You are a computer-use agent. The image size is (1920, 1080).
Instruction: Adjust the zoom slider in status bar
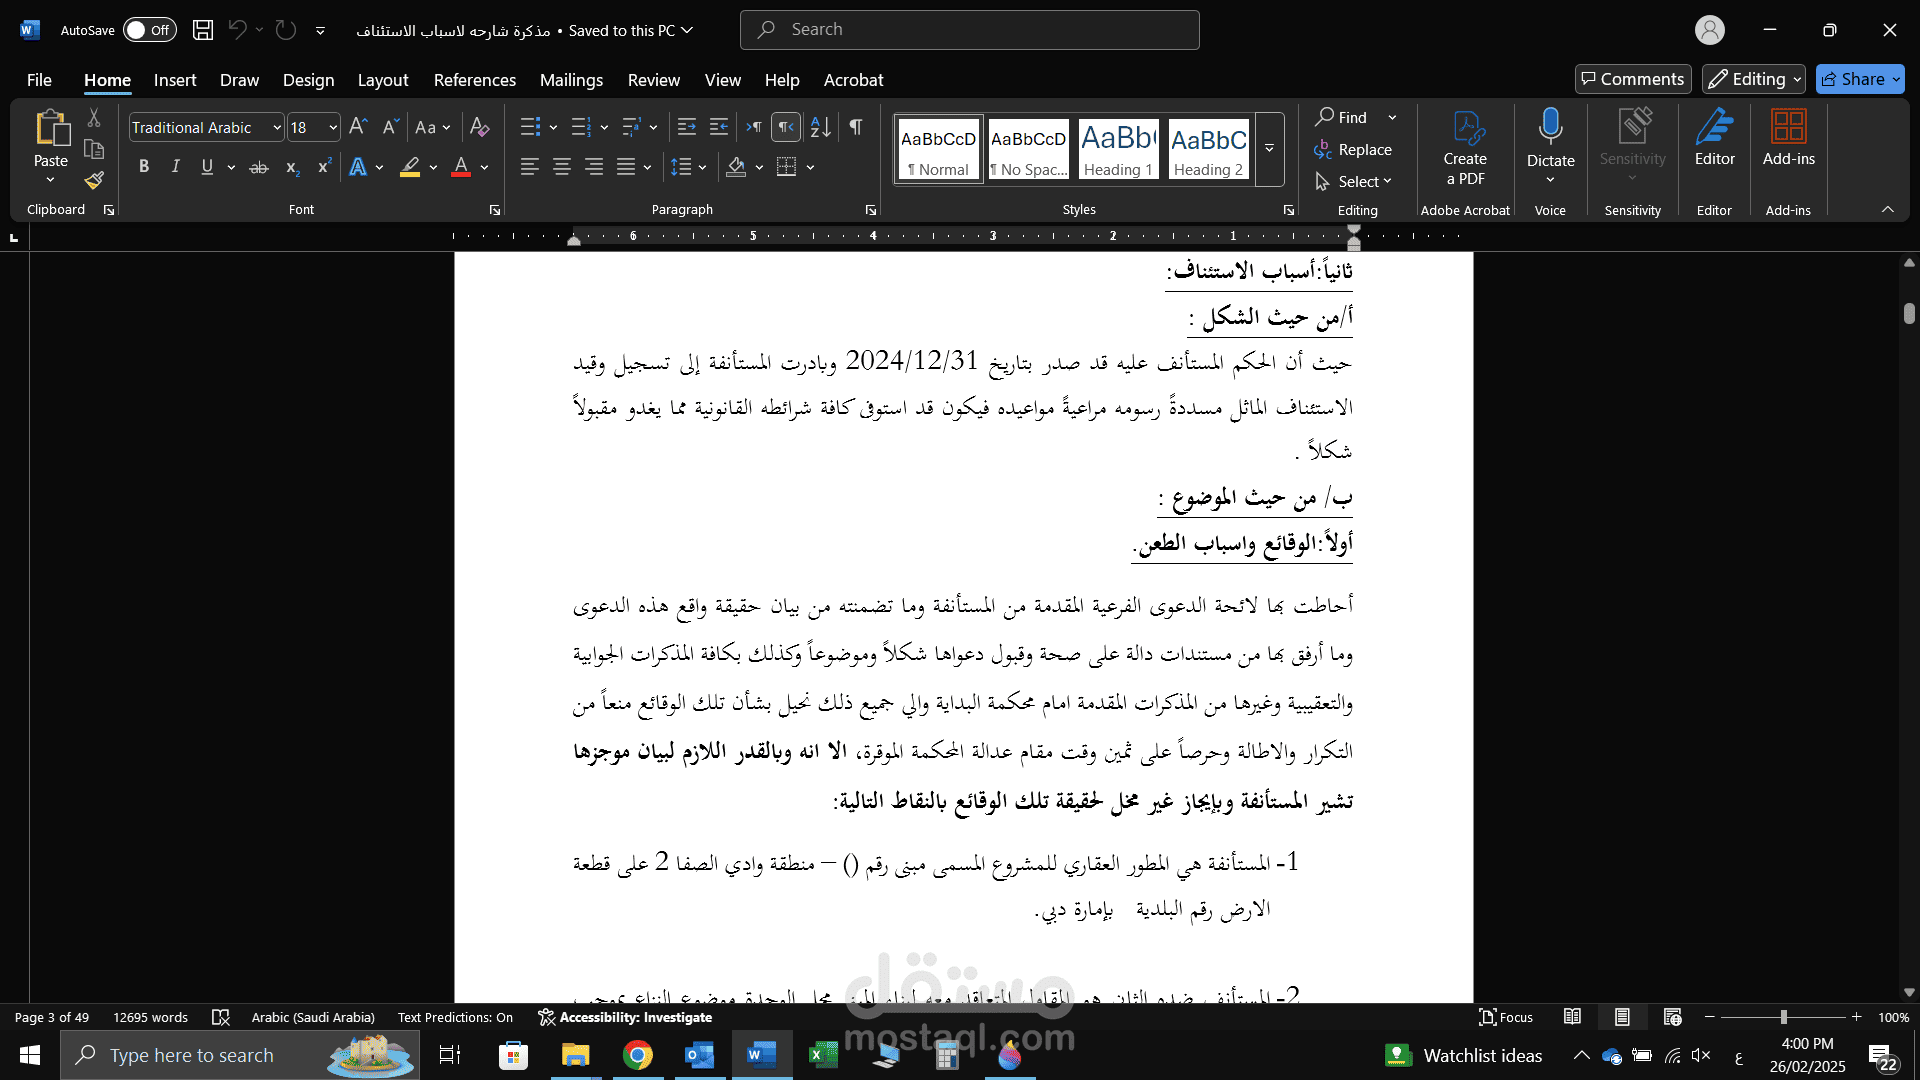click(1783, 1017)
